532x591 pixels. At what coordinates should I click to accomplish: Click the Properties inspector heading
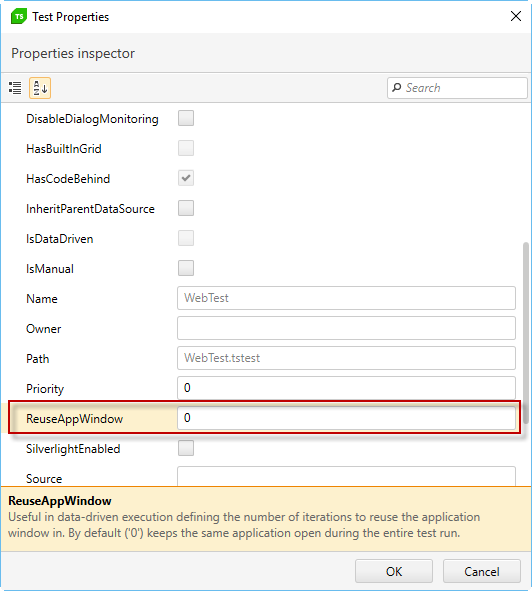click(73, 54)
